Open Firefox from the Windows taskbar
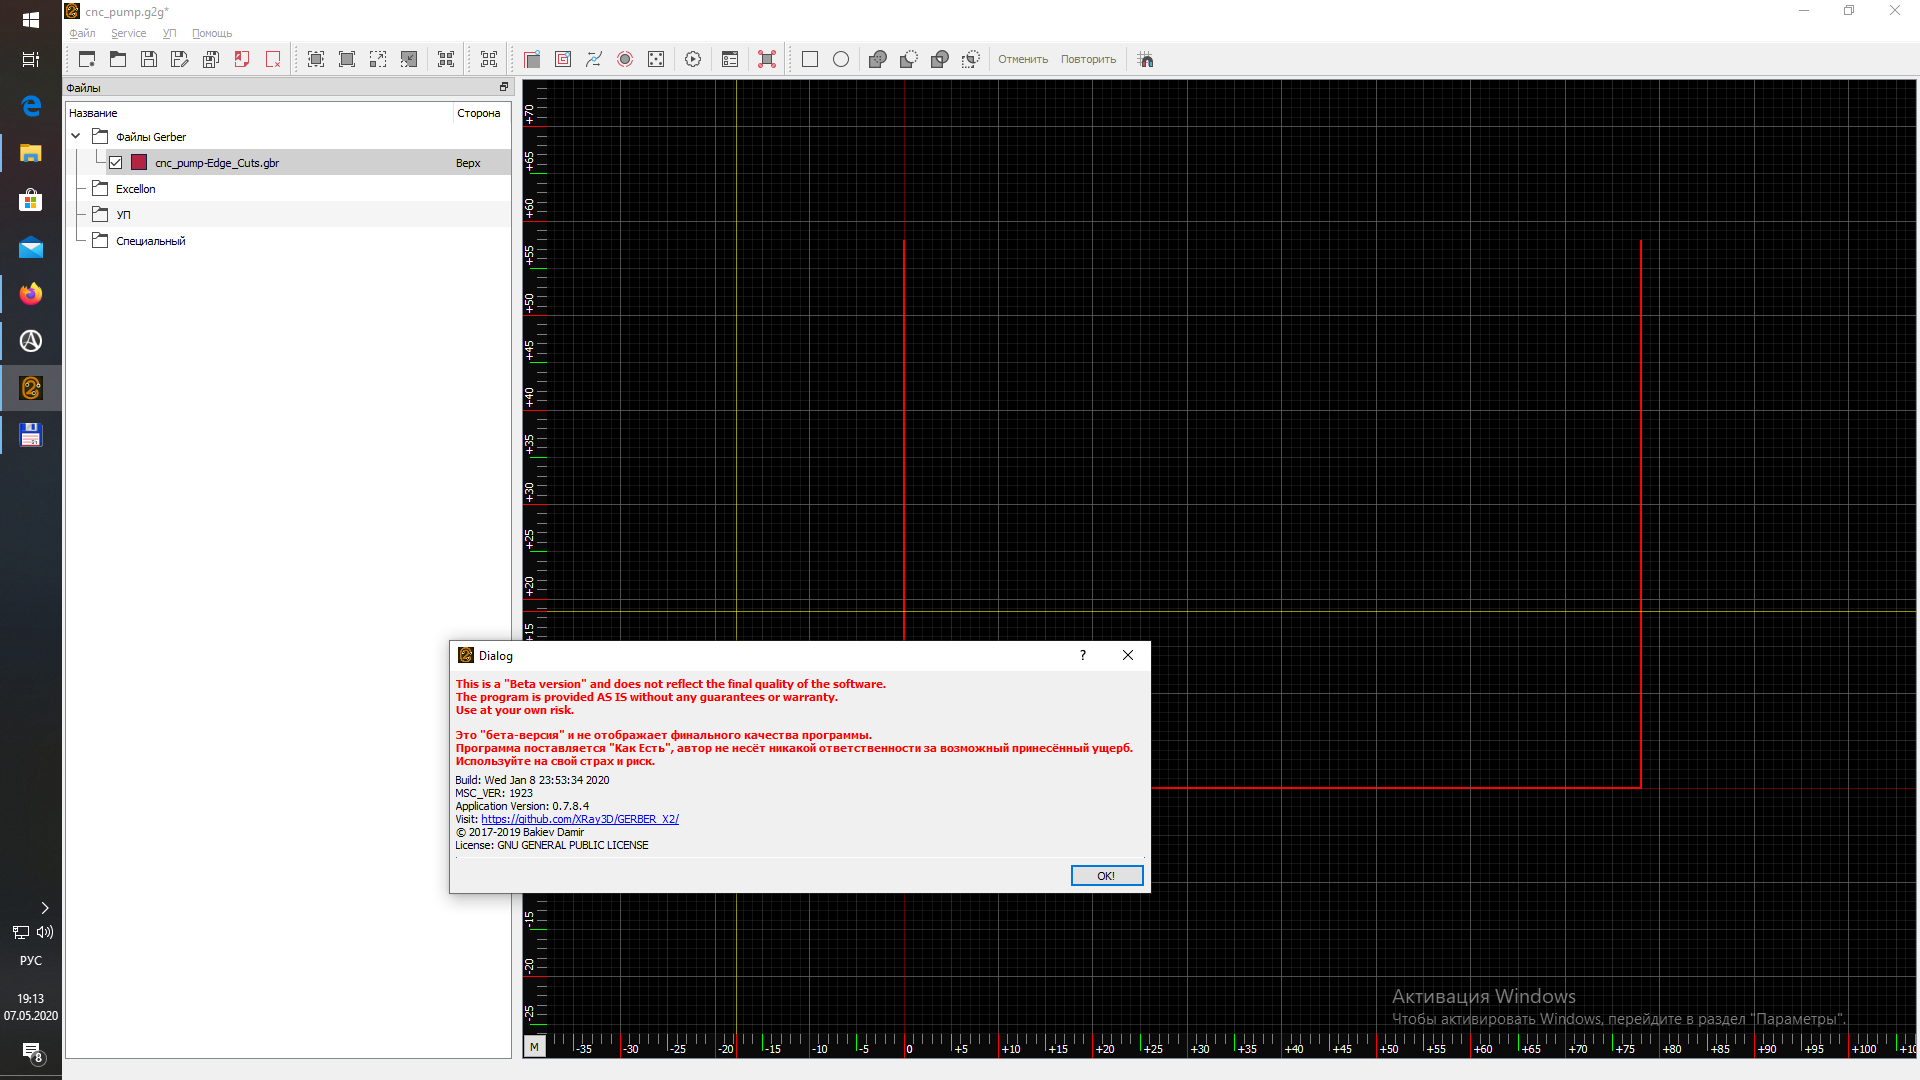Viewport: 1920px width, 1080px height. click(31, 294)
